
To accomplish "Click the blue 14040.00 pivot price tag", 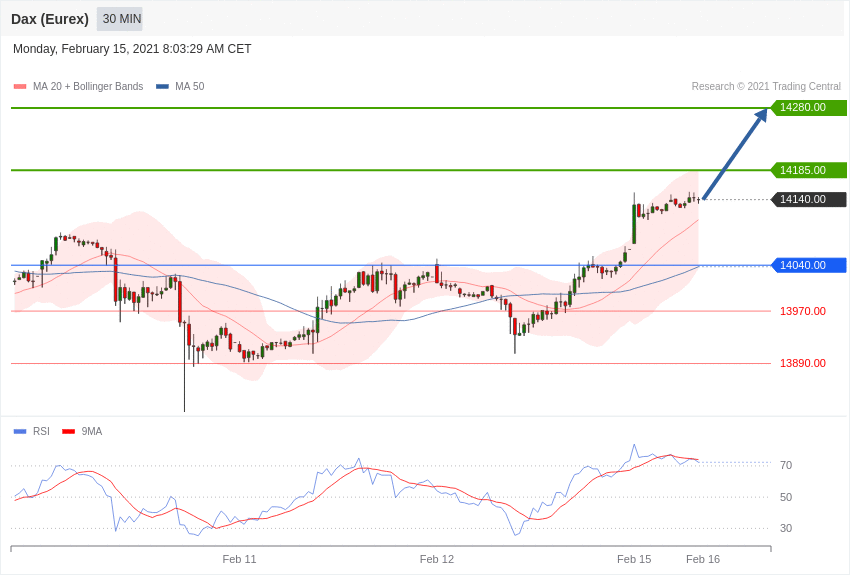I will coord(808,265).
